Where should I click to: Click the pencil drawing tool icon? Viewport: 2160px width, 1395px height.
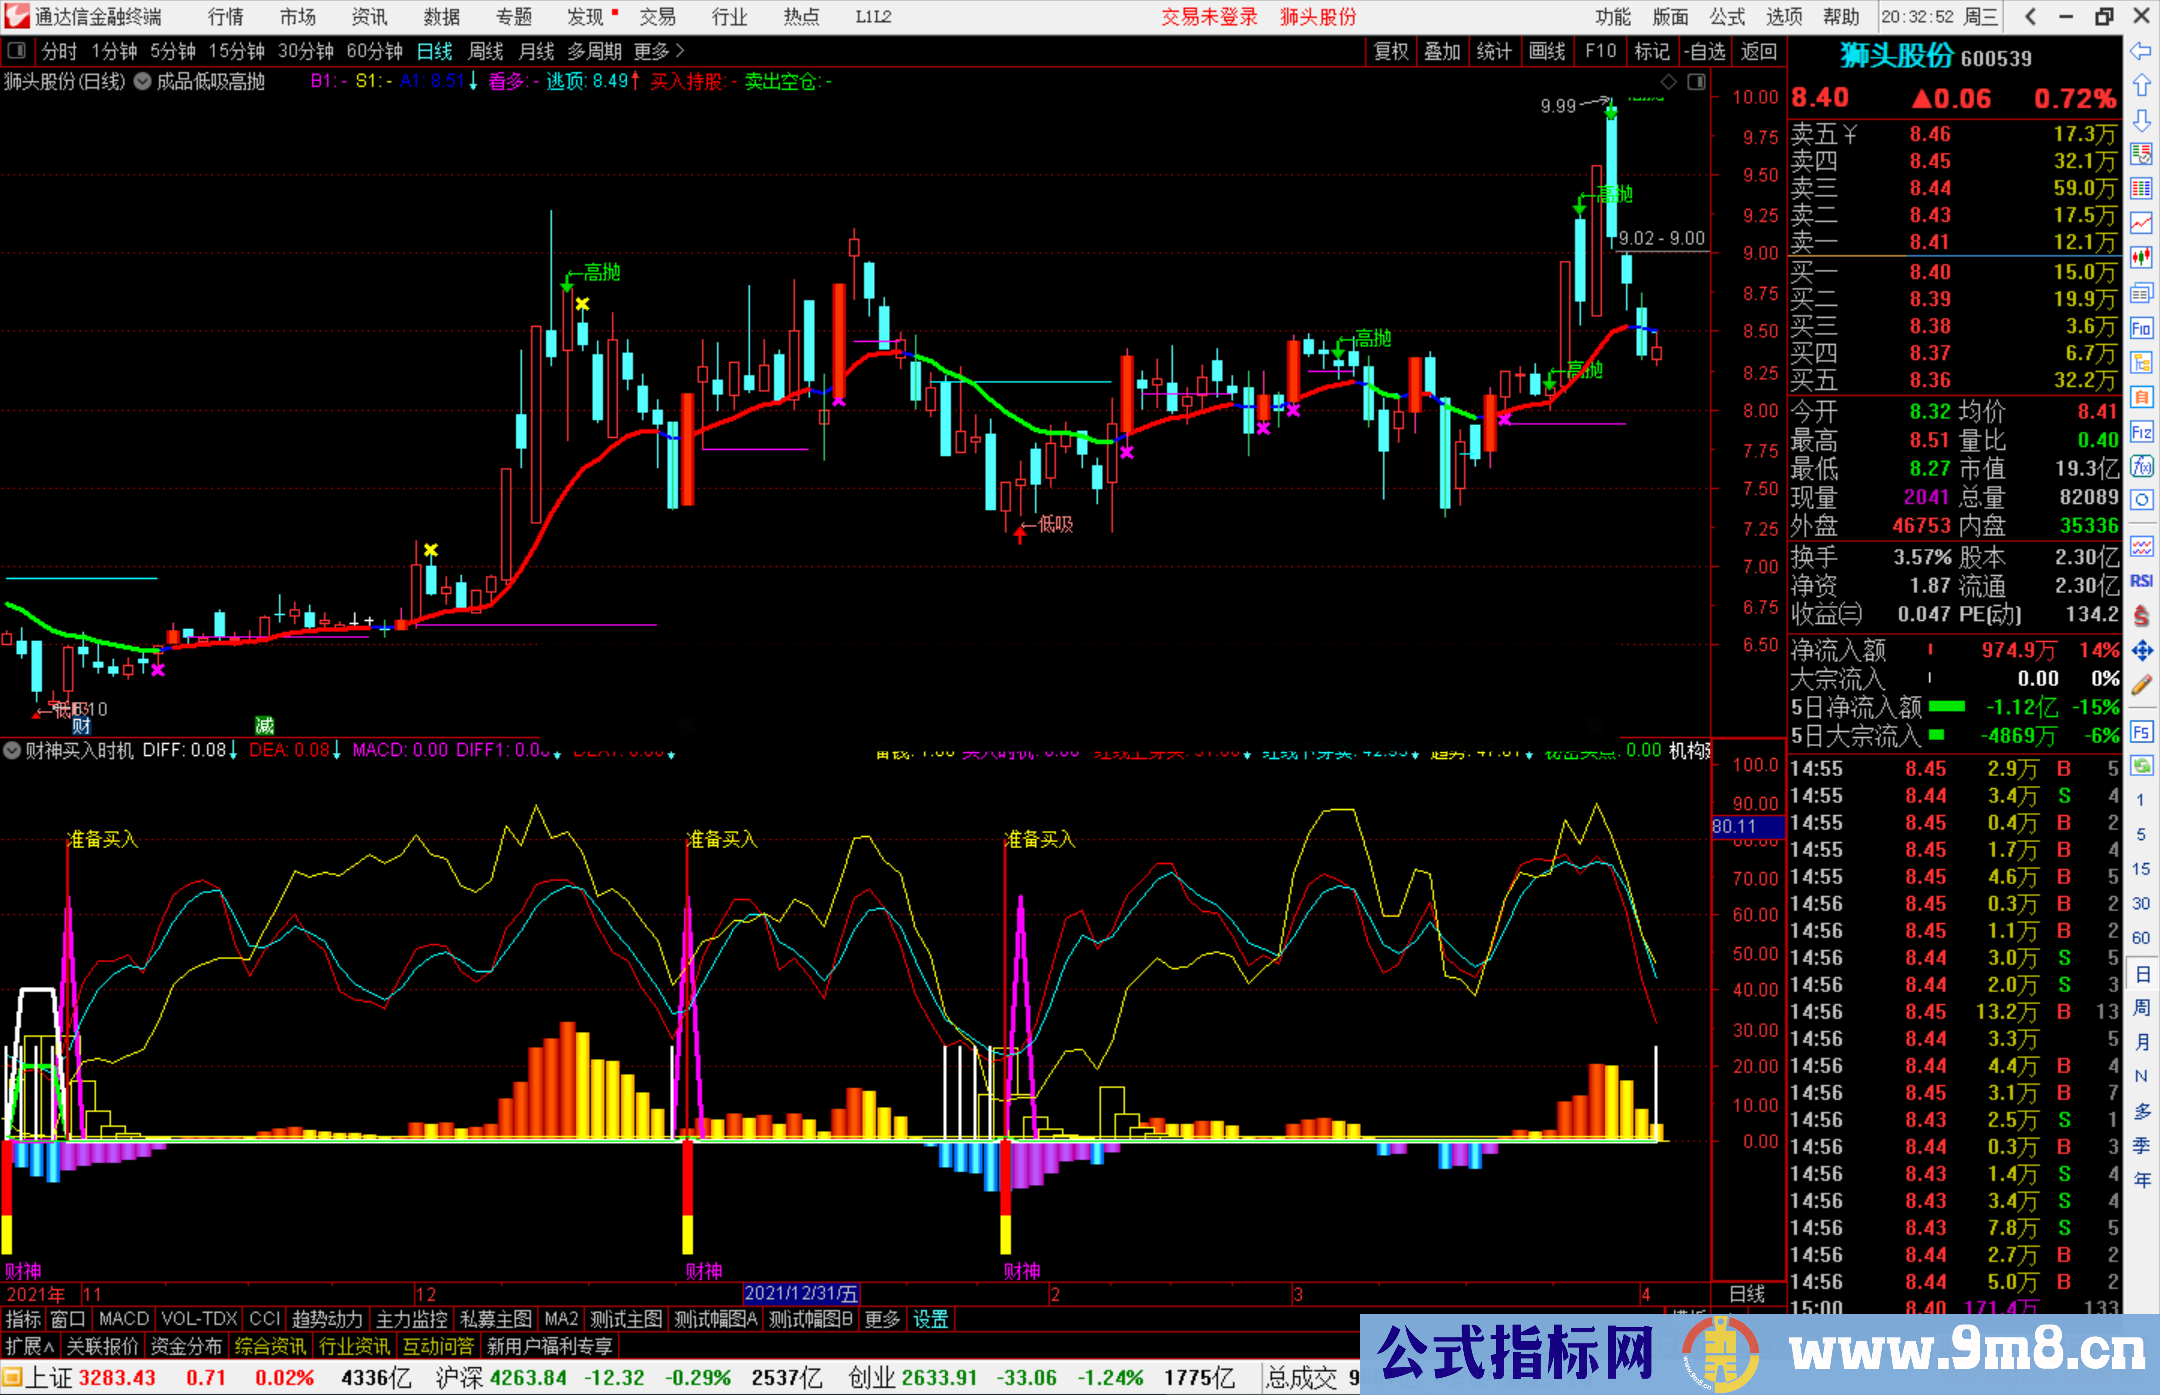(x=2141, y=686)
